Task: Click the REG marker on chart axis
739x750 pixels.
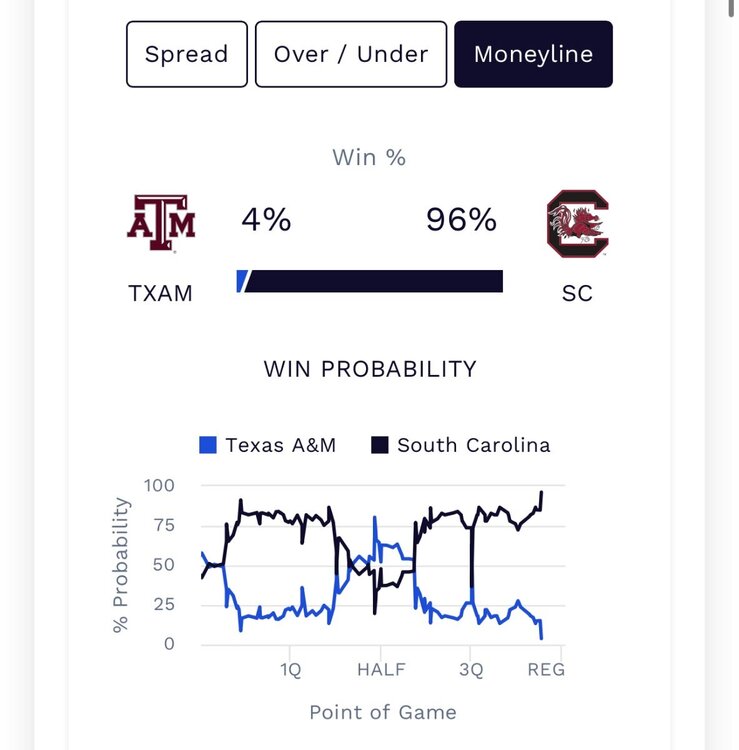Action: [x=546, y=670]
